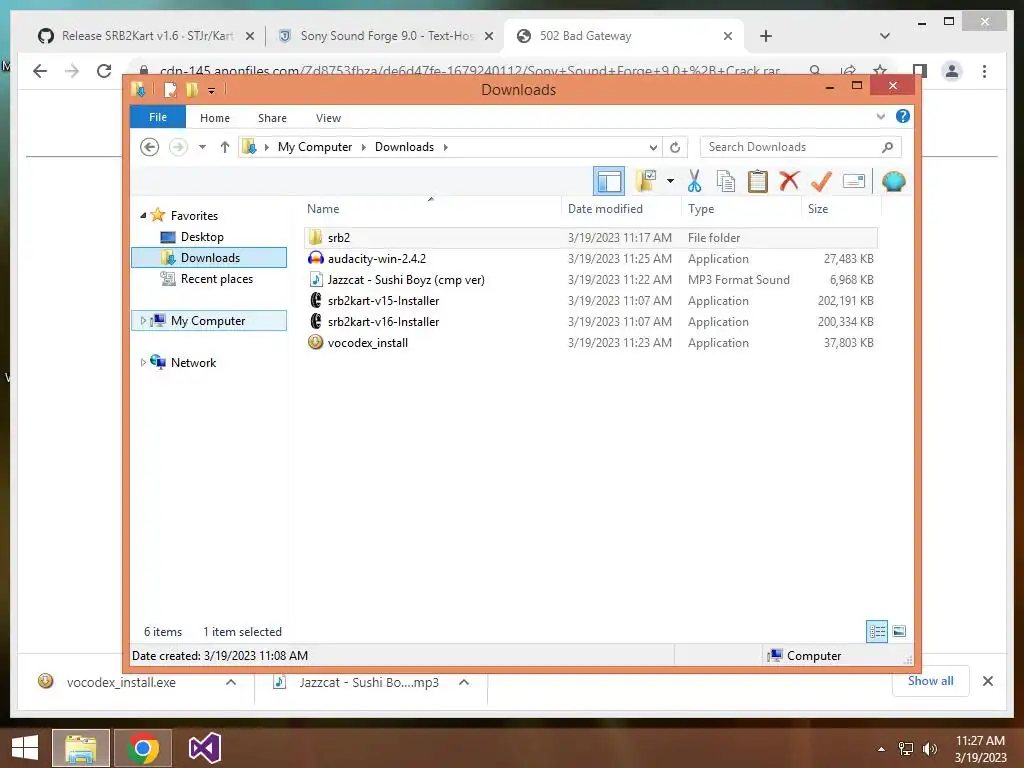Viewport: 1024px width, 768px height.
Task: Go up one folder level
Action: click(225, 147)
